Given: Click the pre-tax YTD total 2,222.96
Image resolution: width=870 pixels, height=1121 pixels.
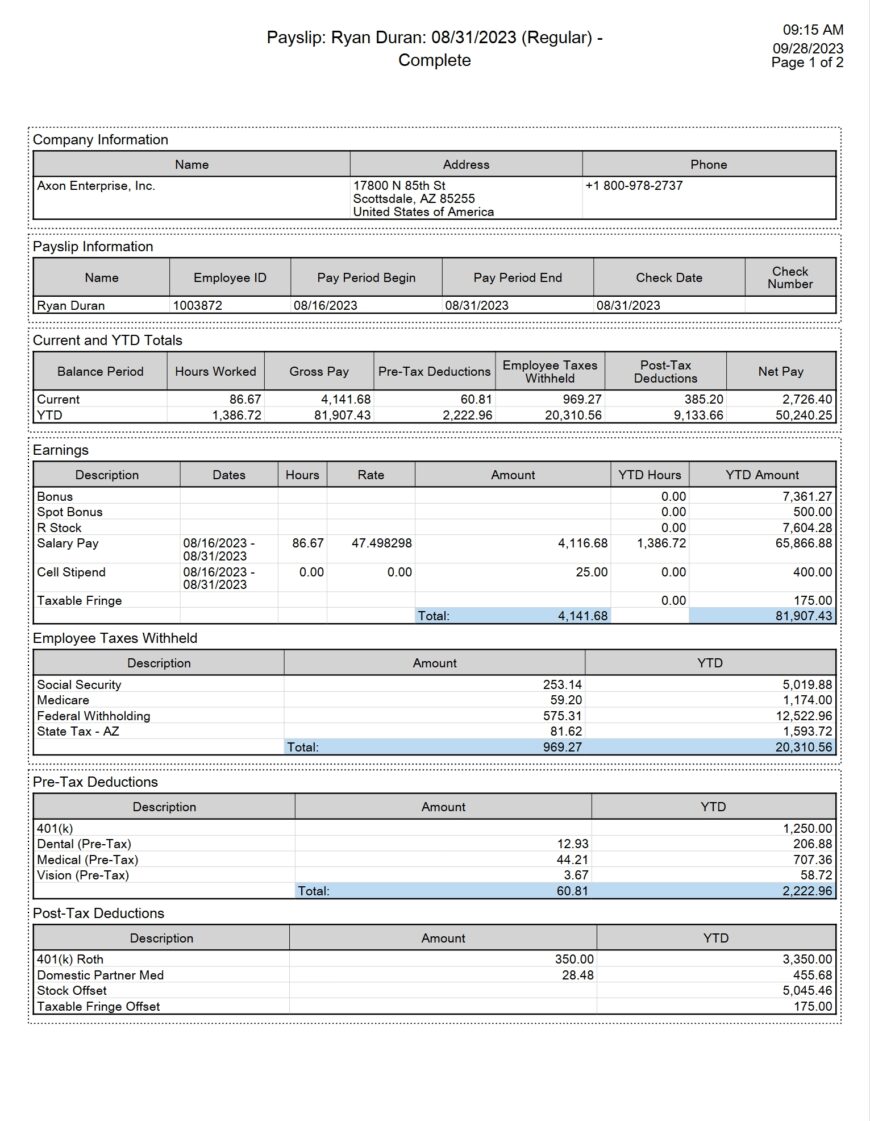Looking at the screenshot, I should tap(807, 891).
